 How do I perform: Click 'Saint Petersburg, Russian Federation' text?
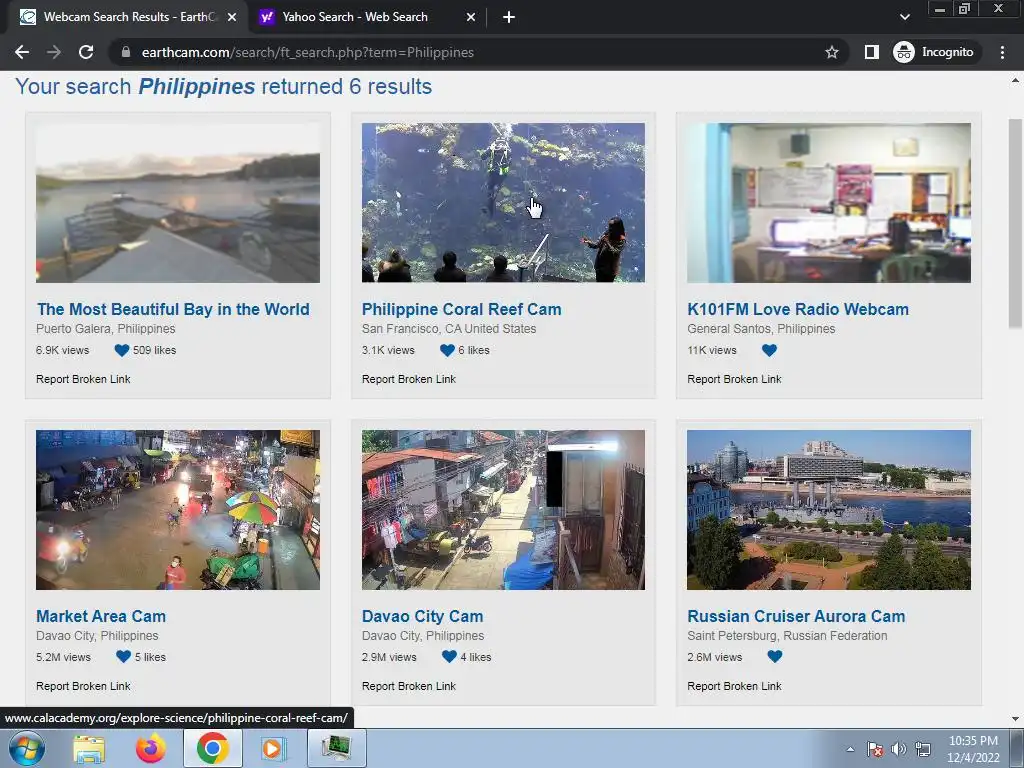click(x=787, y=635)
